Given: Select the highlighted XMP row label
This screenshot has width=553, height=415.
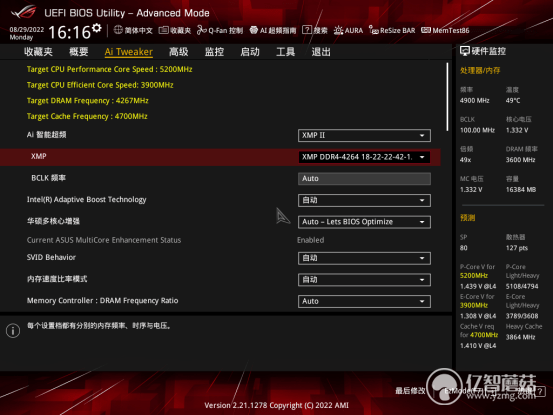Looking at the screenshot, I should 38,156.
